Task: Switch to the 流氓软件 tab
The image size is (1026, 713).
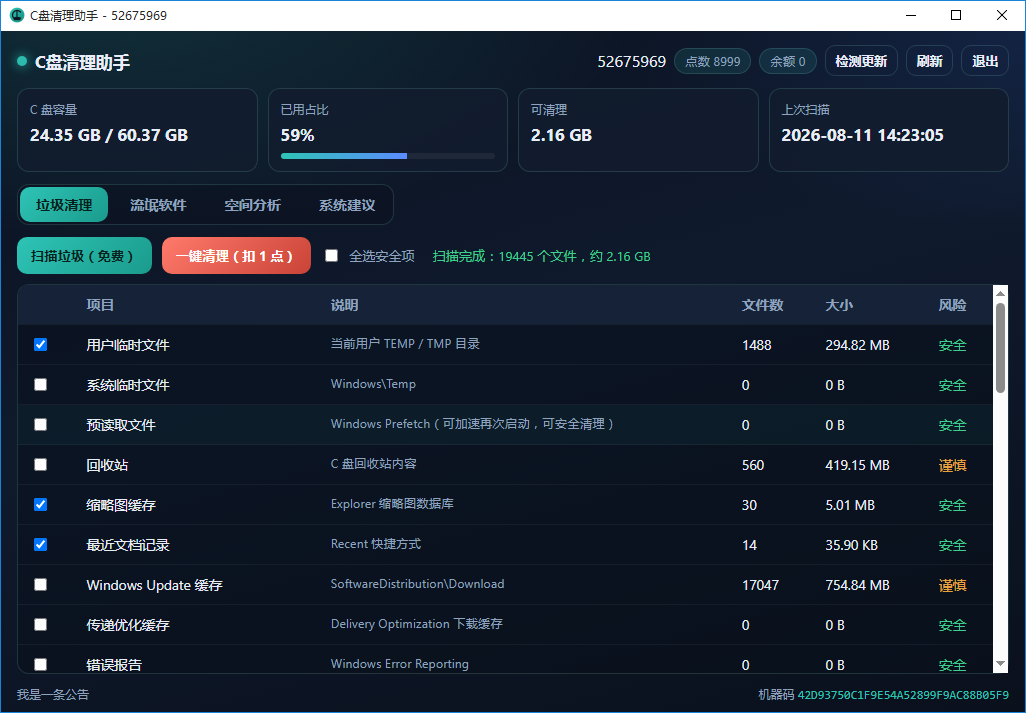Action: 158,205
